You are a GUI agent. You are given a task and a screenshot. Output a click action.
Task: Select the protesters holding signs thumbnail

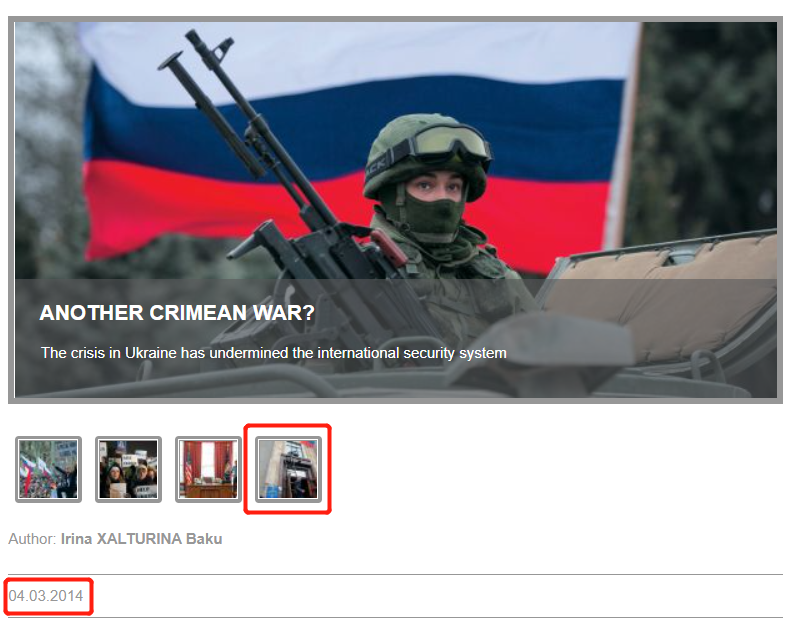pyautogui.click(x=128, y=469)
